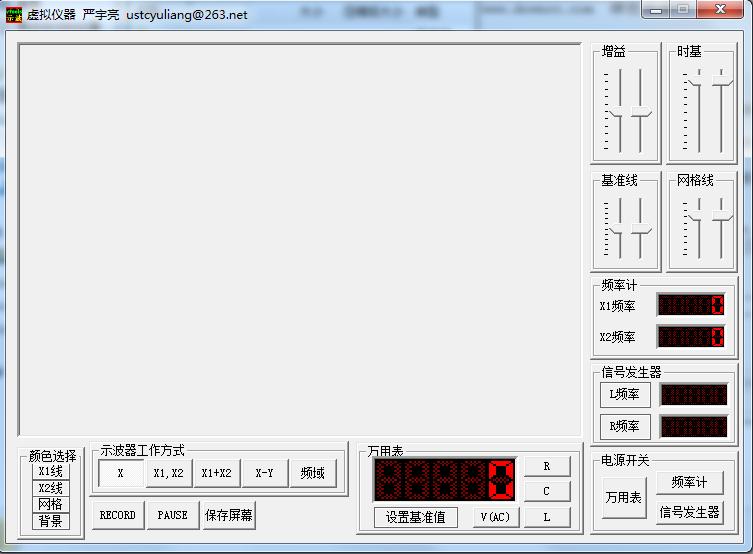
Task: Choose 网格 grid color
Action: click(x=51, y=505)
